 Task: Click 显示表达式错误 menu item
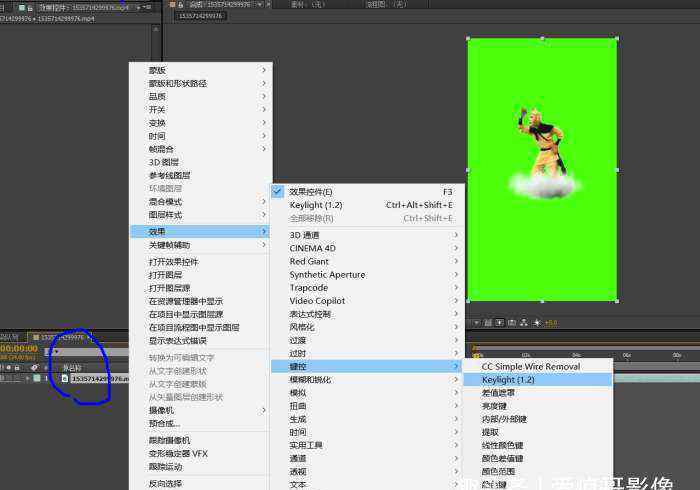pos(200,341)
